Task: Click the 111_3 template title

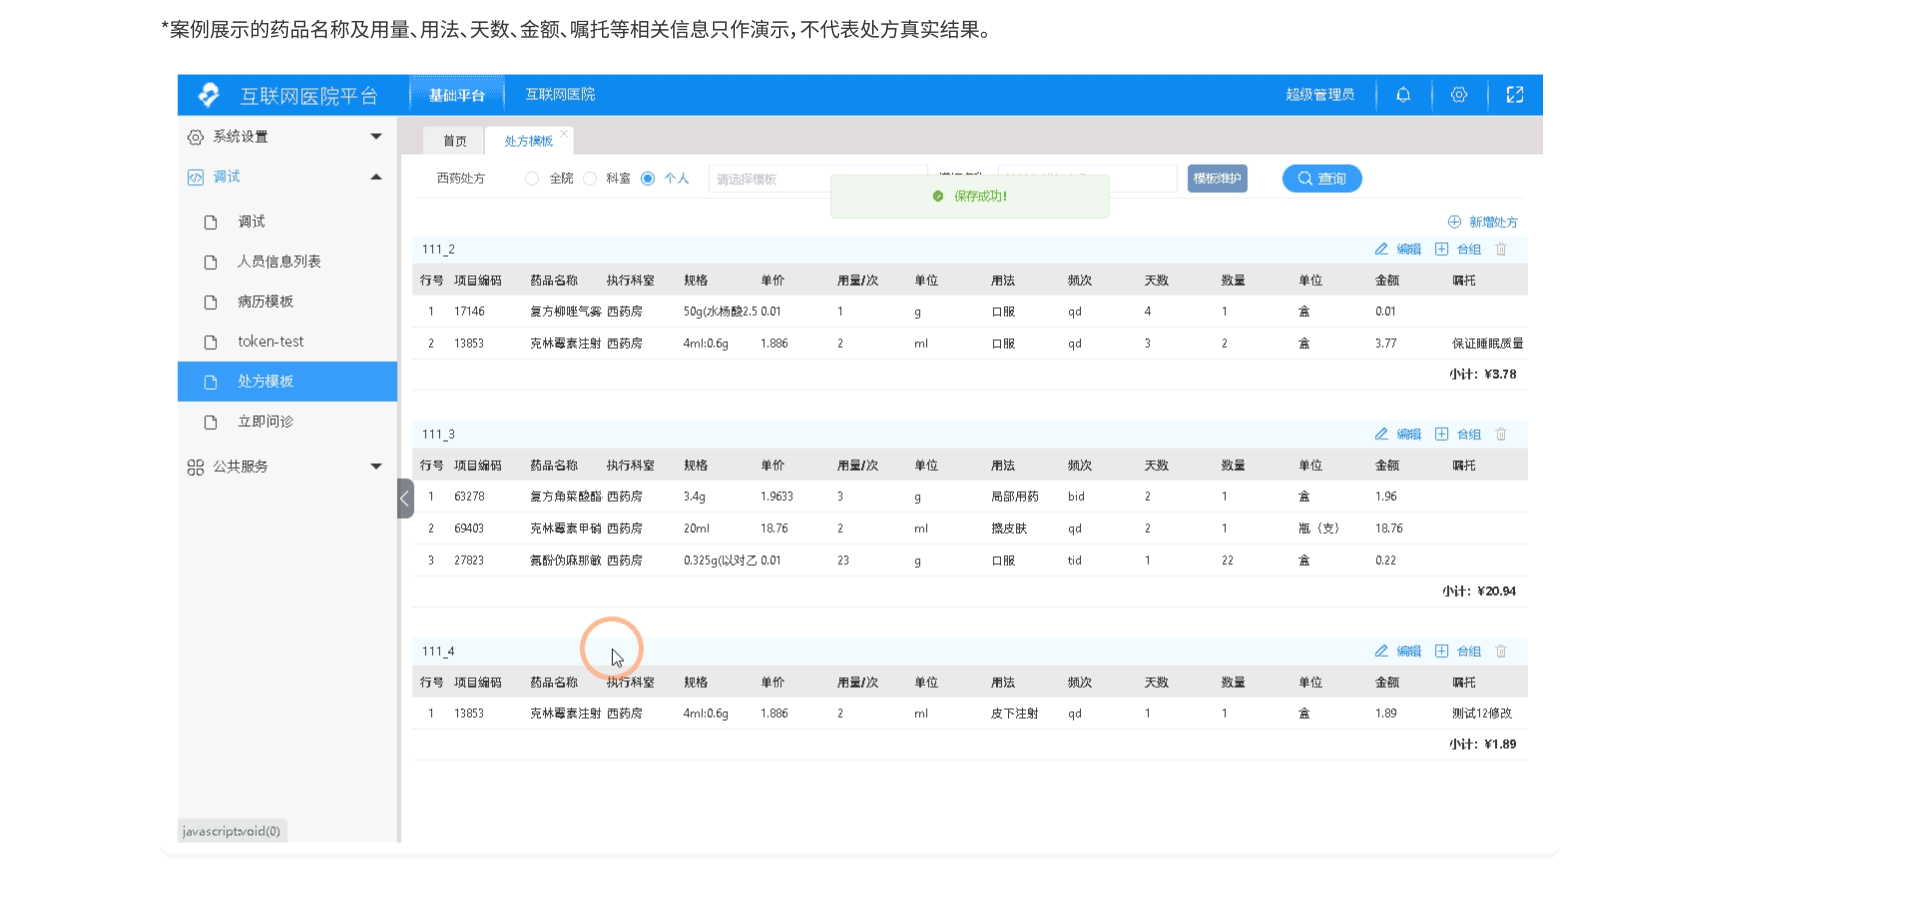Action: tap(438, 434)
